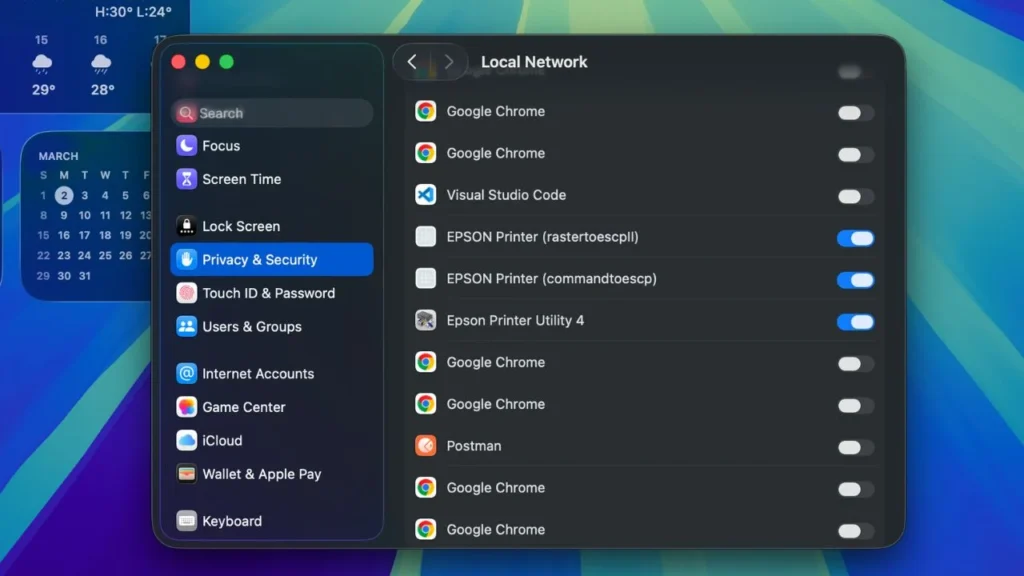Click the back navigation chevron
This screenshot has height=576, width=1024.
[411, 61]
